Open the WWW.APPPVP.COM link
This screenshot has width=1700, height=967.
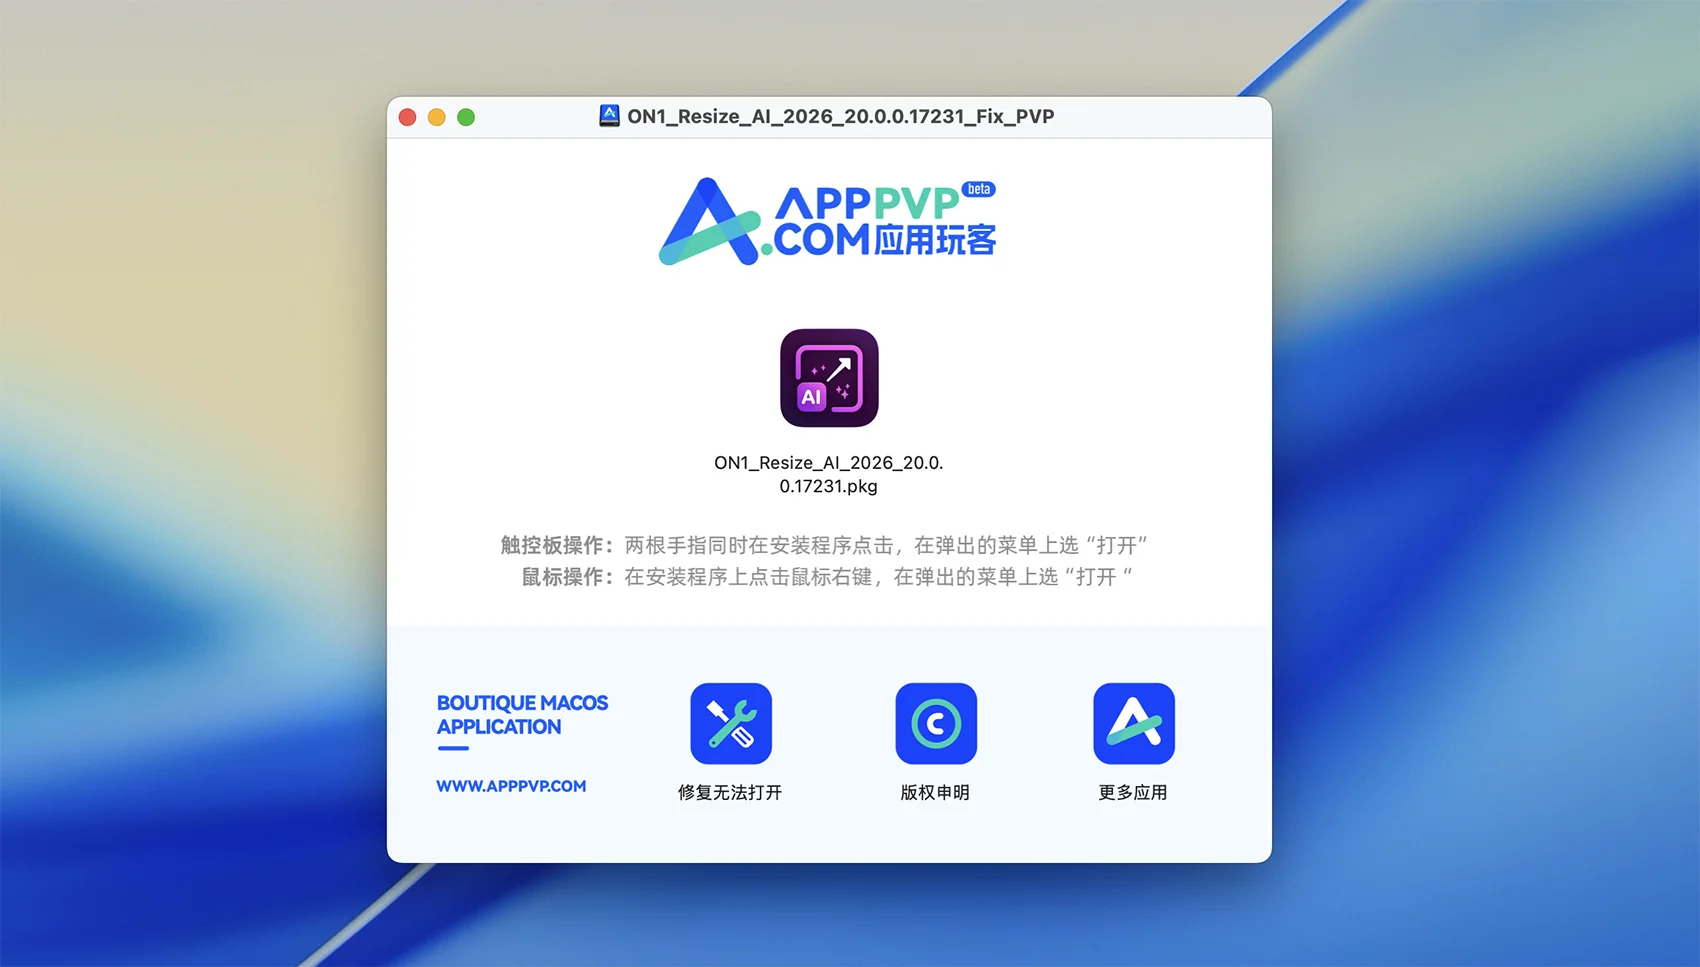pos(511,786)
